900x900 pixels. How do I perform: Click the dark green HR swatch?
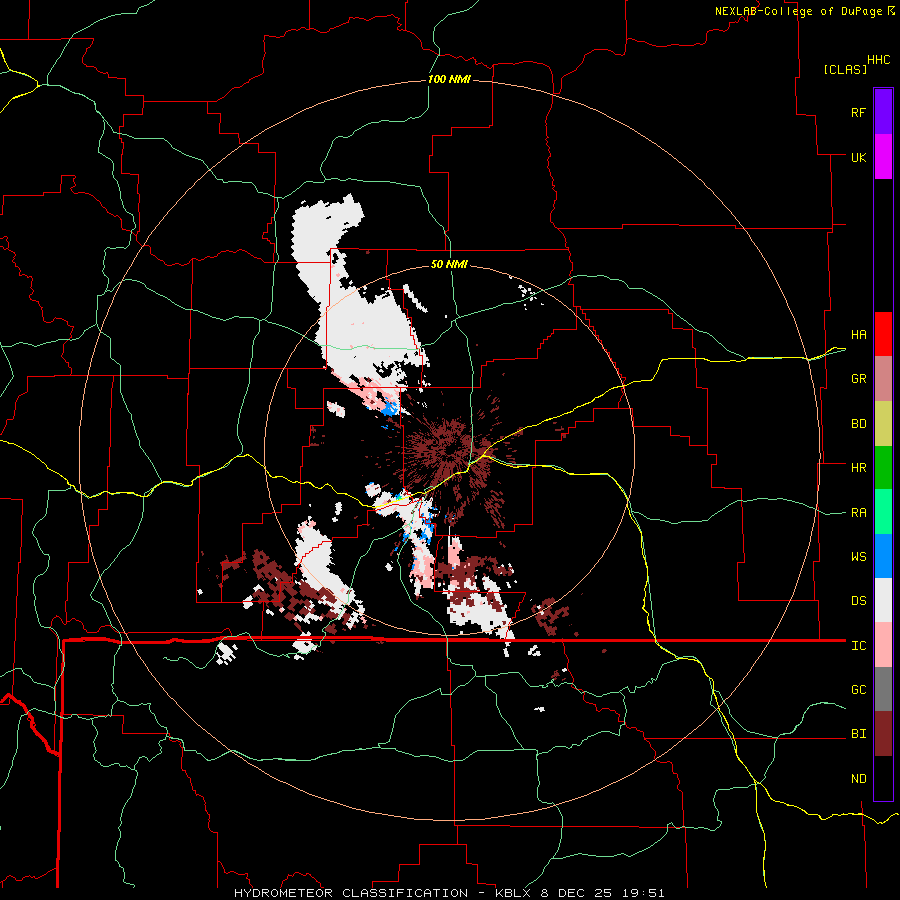883,467
